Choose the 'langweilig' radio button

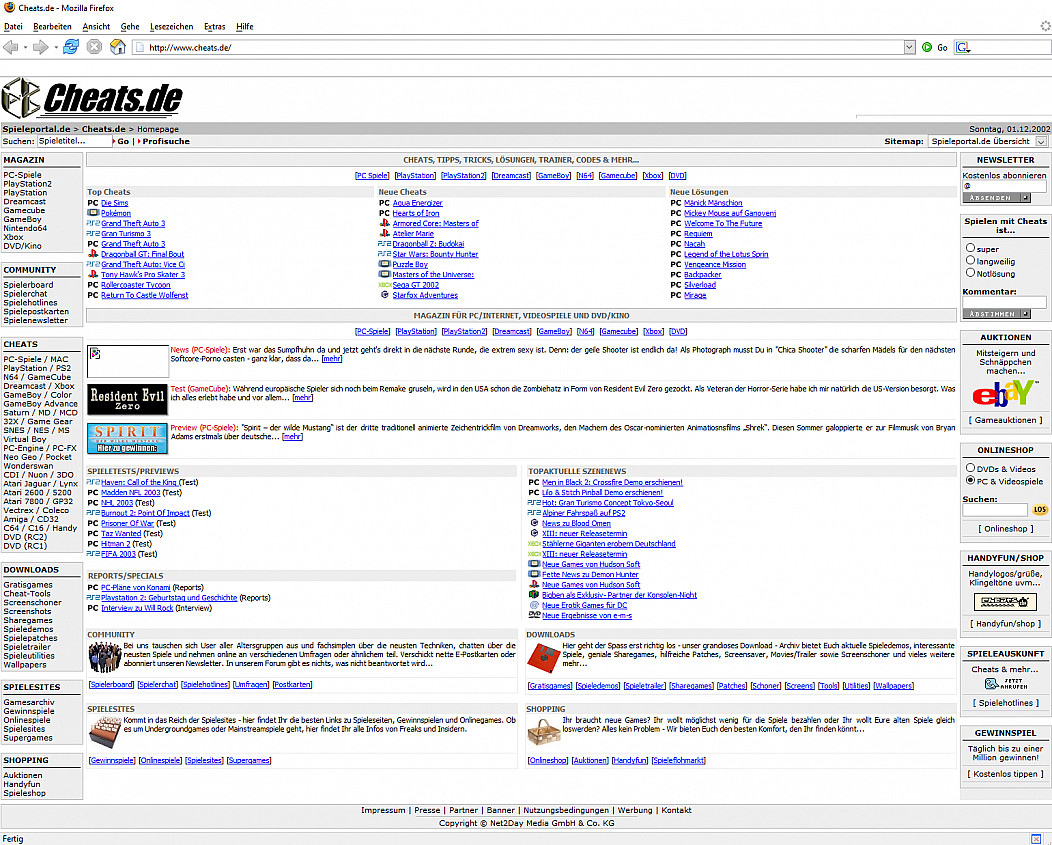pyautogui.click(x=970, y=260)
